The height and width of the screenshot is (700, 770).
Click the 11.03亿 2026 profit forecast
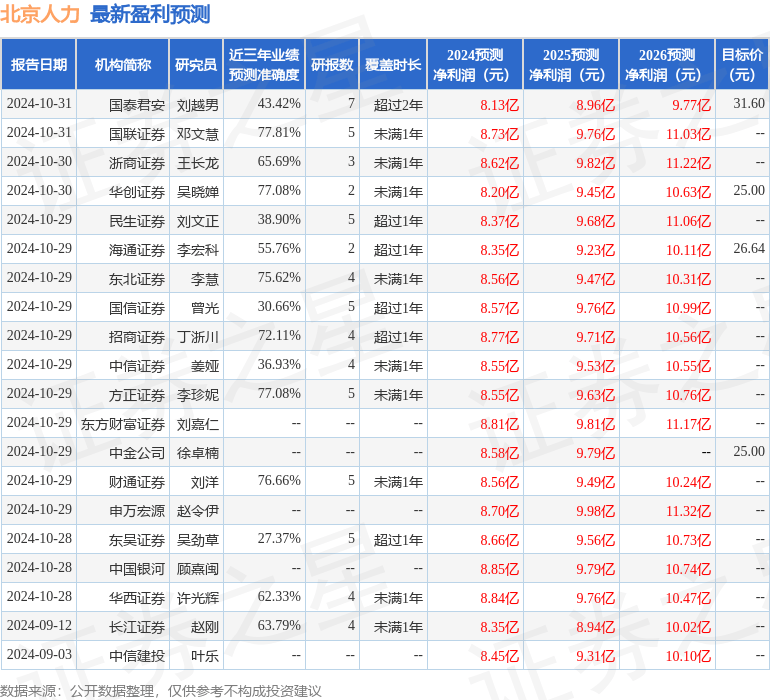688,134
